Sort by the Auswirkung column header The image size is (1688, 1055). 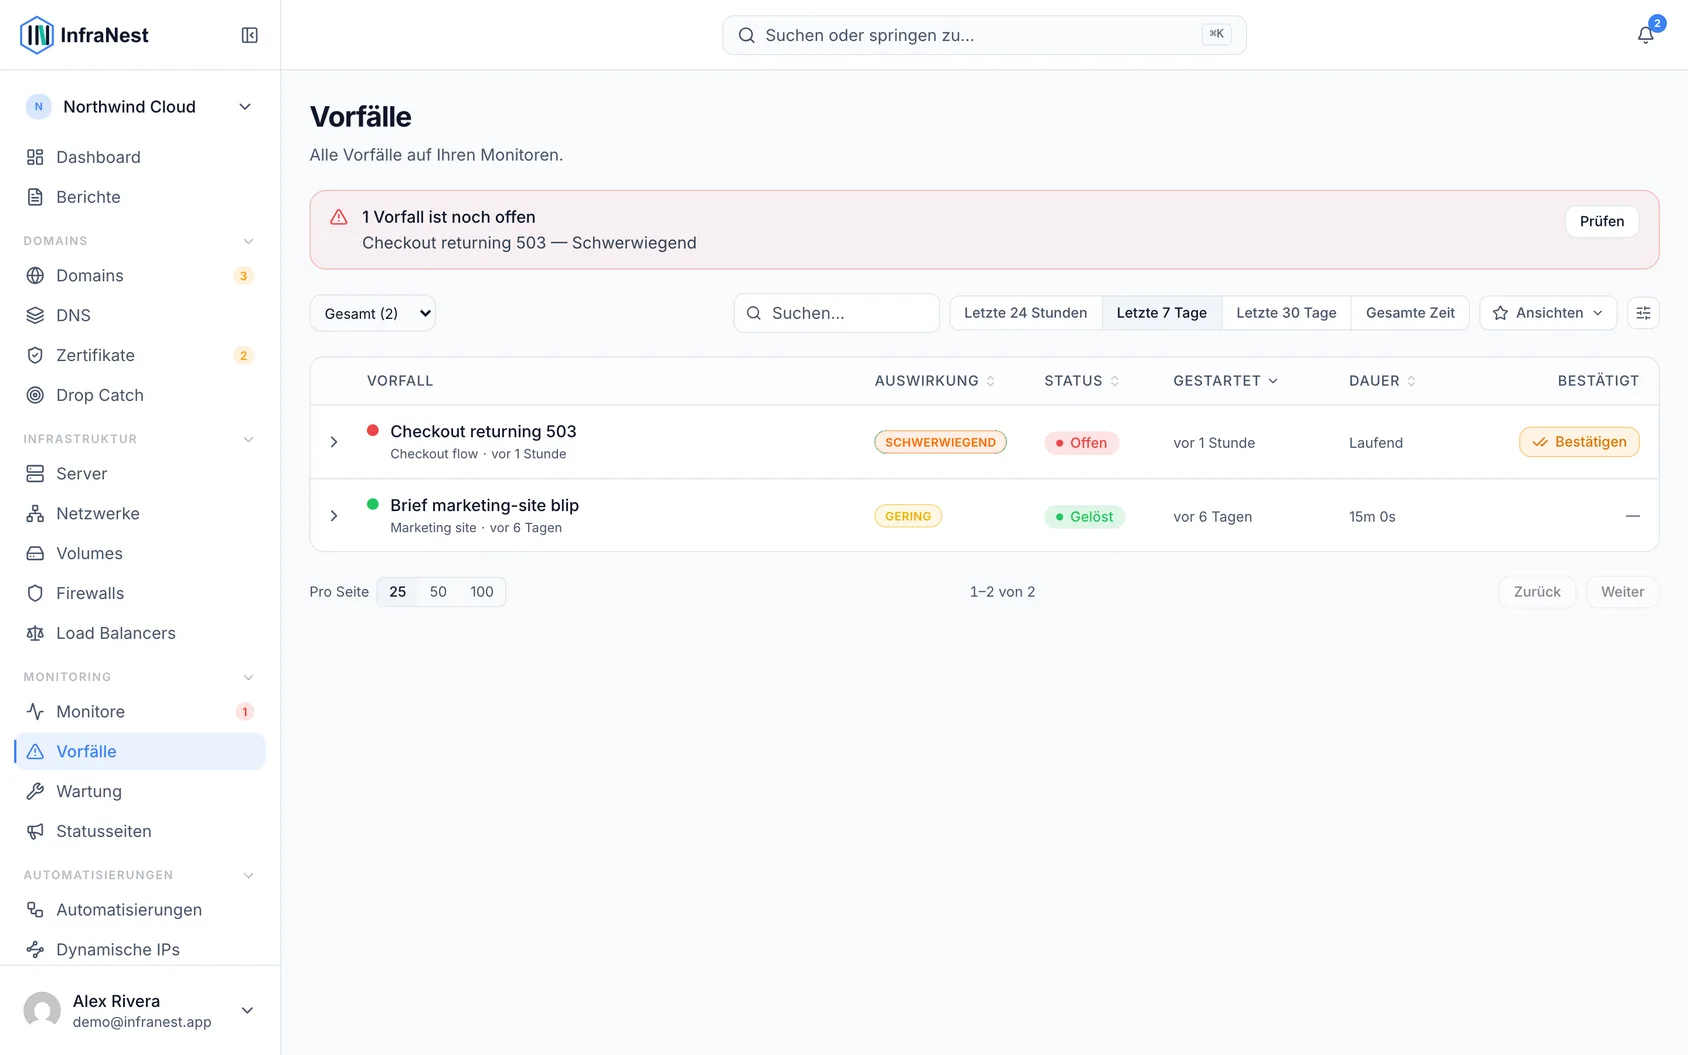(x=935, y=381)
